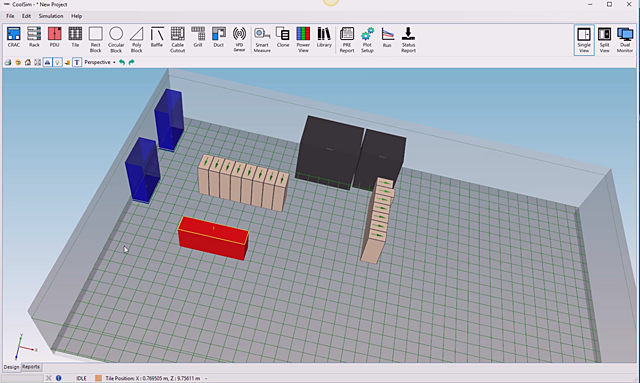This screenshot has height=383, width=640.
Task: Switch to the Reports tab
Action: pyautogui.click(x=31, y=367)
